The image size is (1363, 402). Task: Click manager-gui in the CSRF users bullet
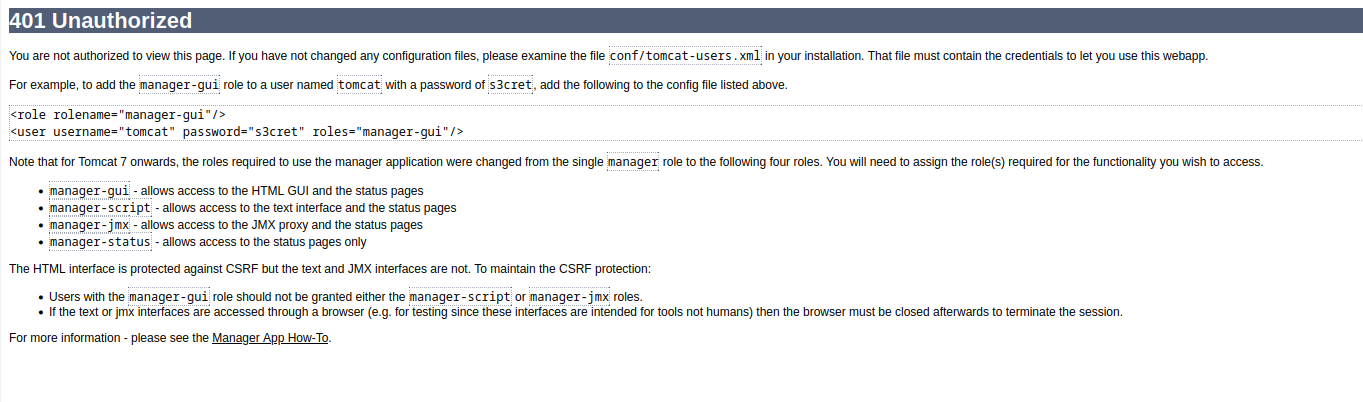pos(168,297)
